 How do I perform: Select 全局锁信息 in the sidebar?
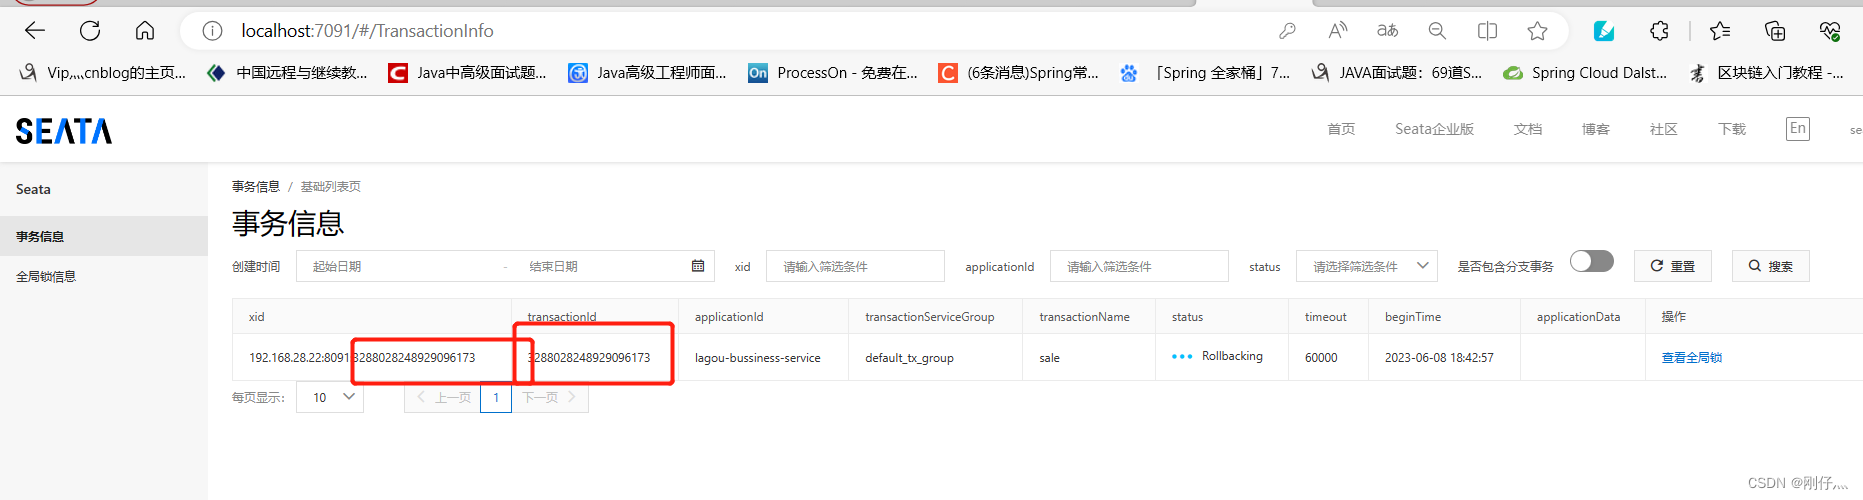point(104,277)
